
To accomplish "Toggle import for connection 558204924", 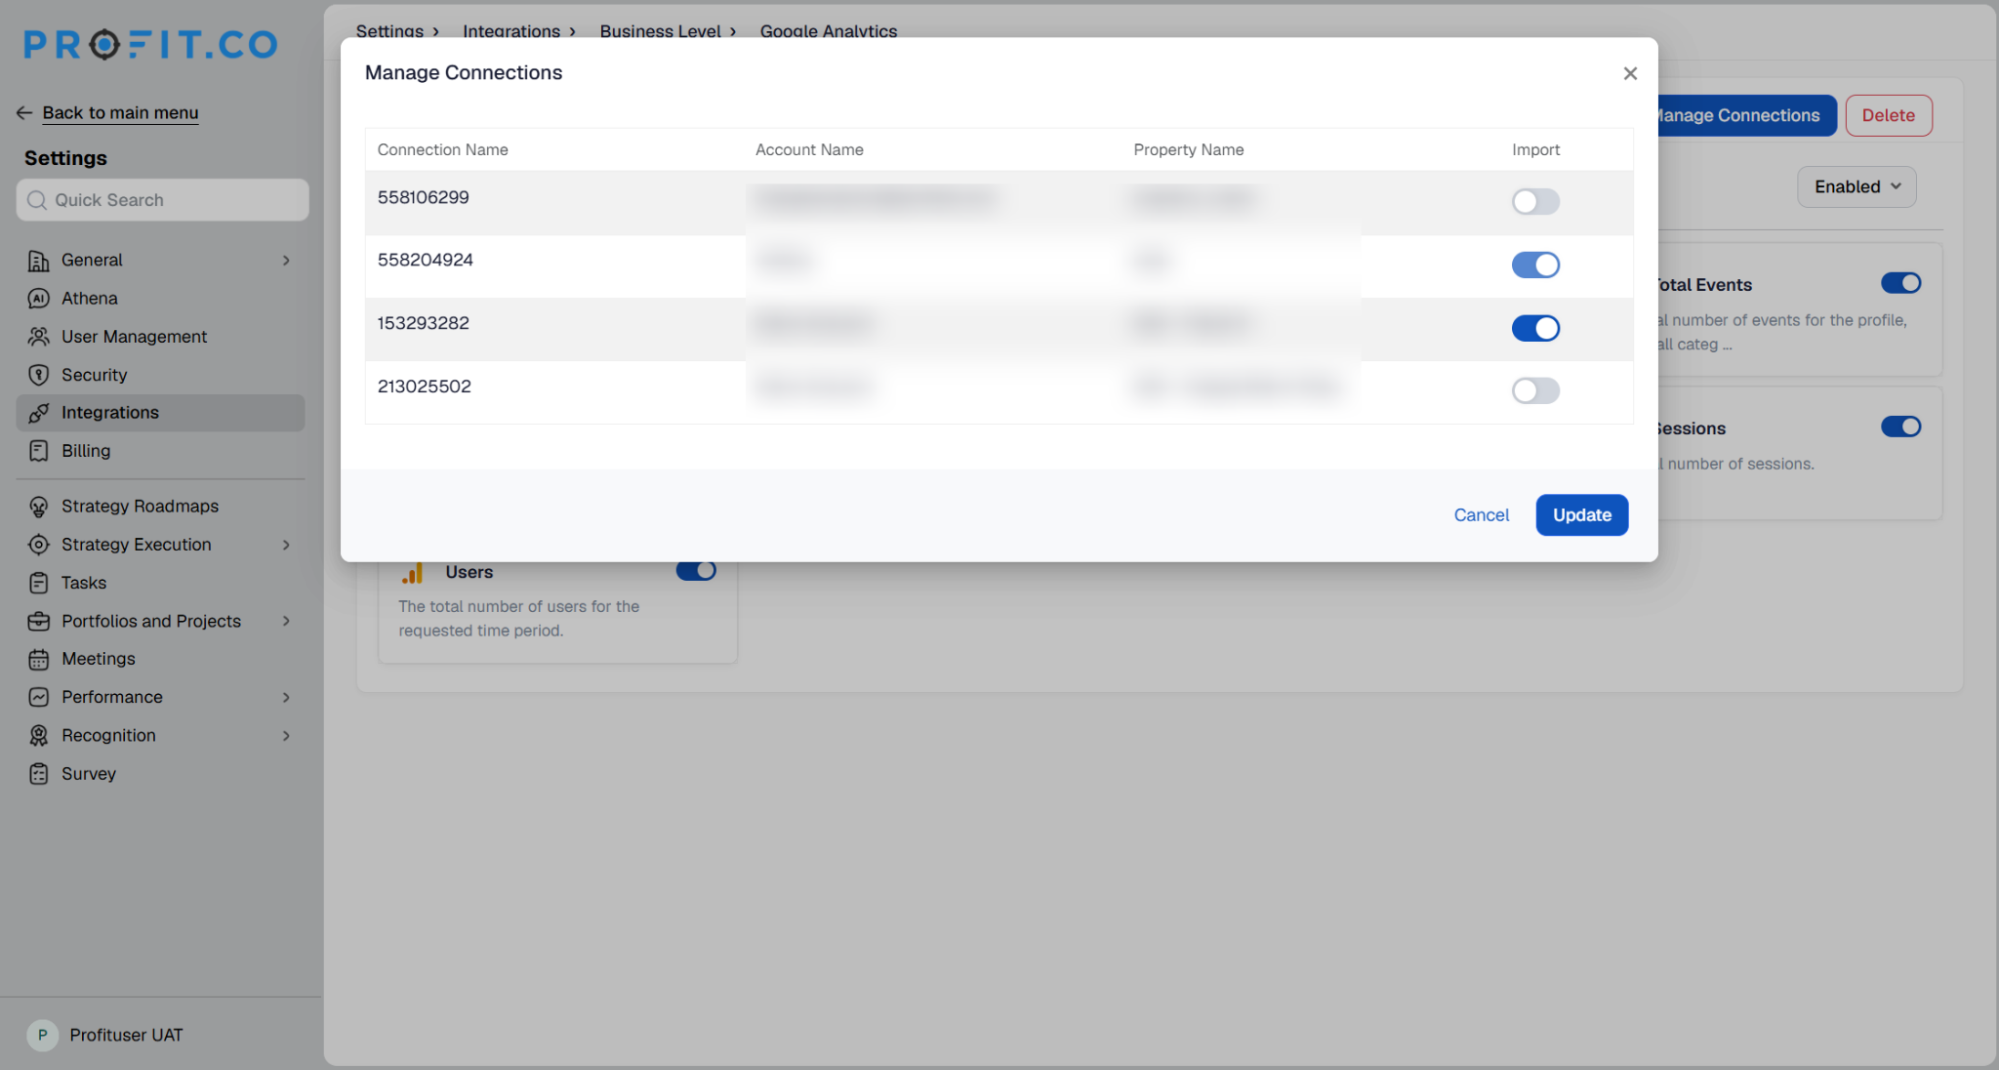I will click(1535, 264).
